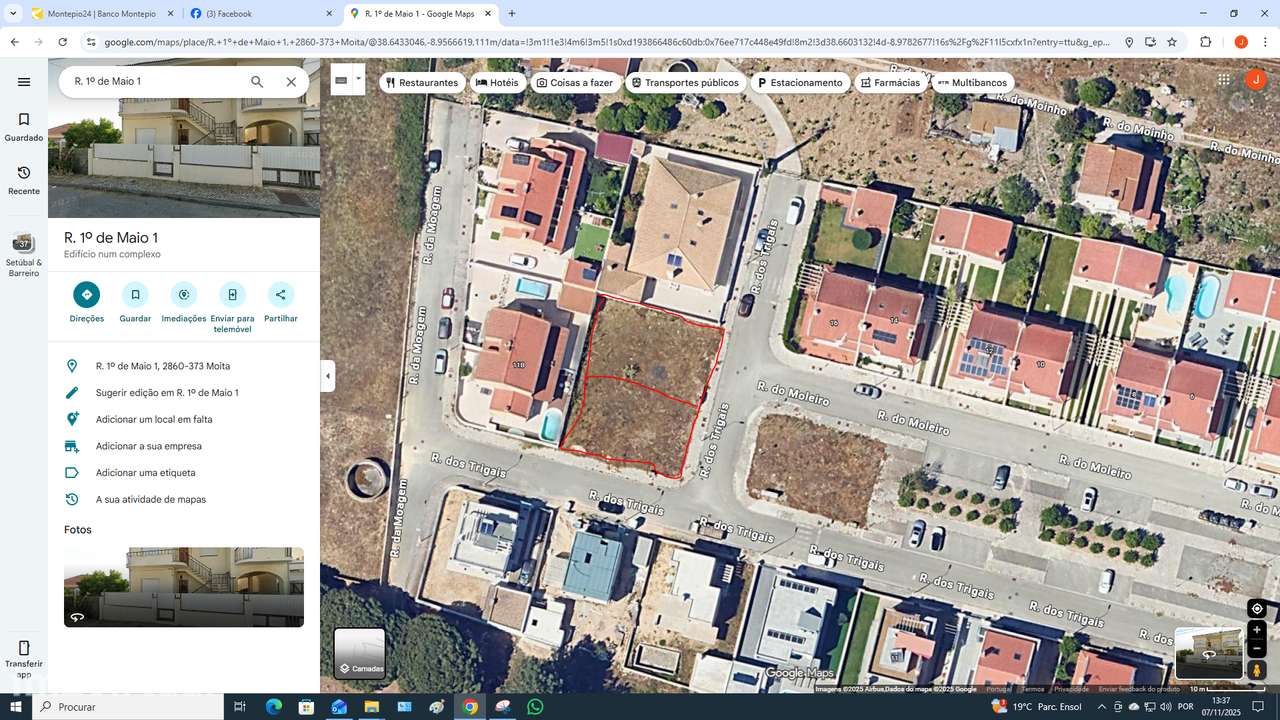Open the Chrome extensions puzzle icon
Screen dimensions: 1280x720
[1206, 42]
